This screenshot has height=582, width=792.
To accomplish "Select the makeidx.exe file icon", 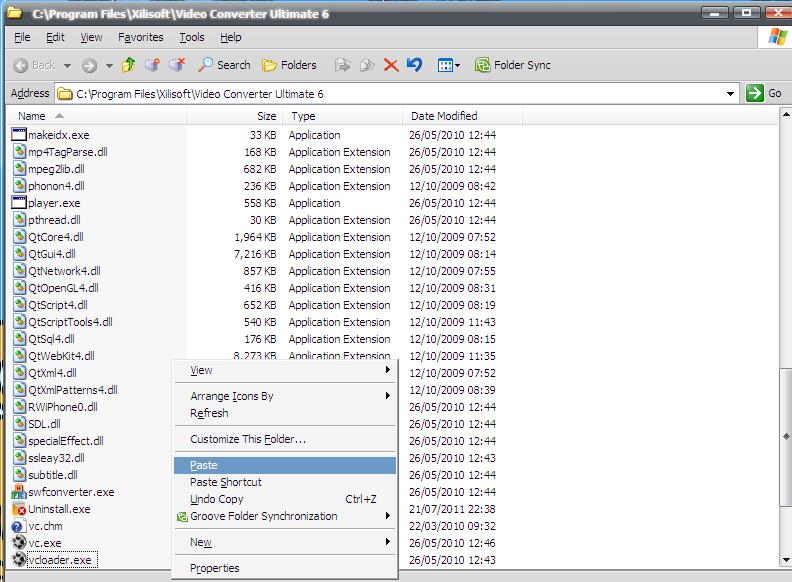I will point(19,134).
